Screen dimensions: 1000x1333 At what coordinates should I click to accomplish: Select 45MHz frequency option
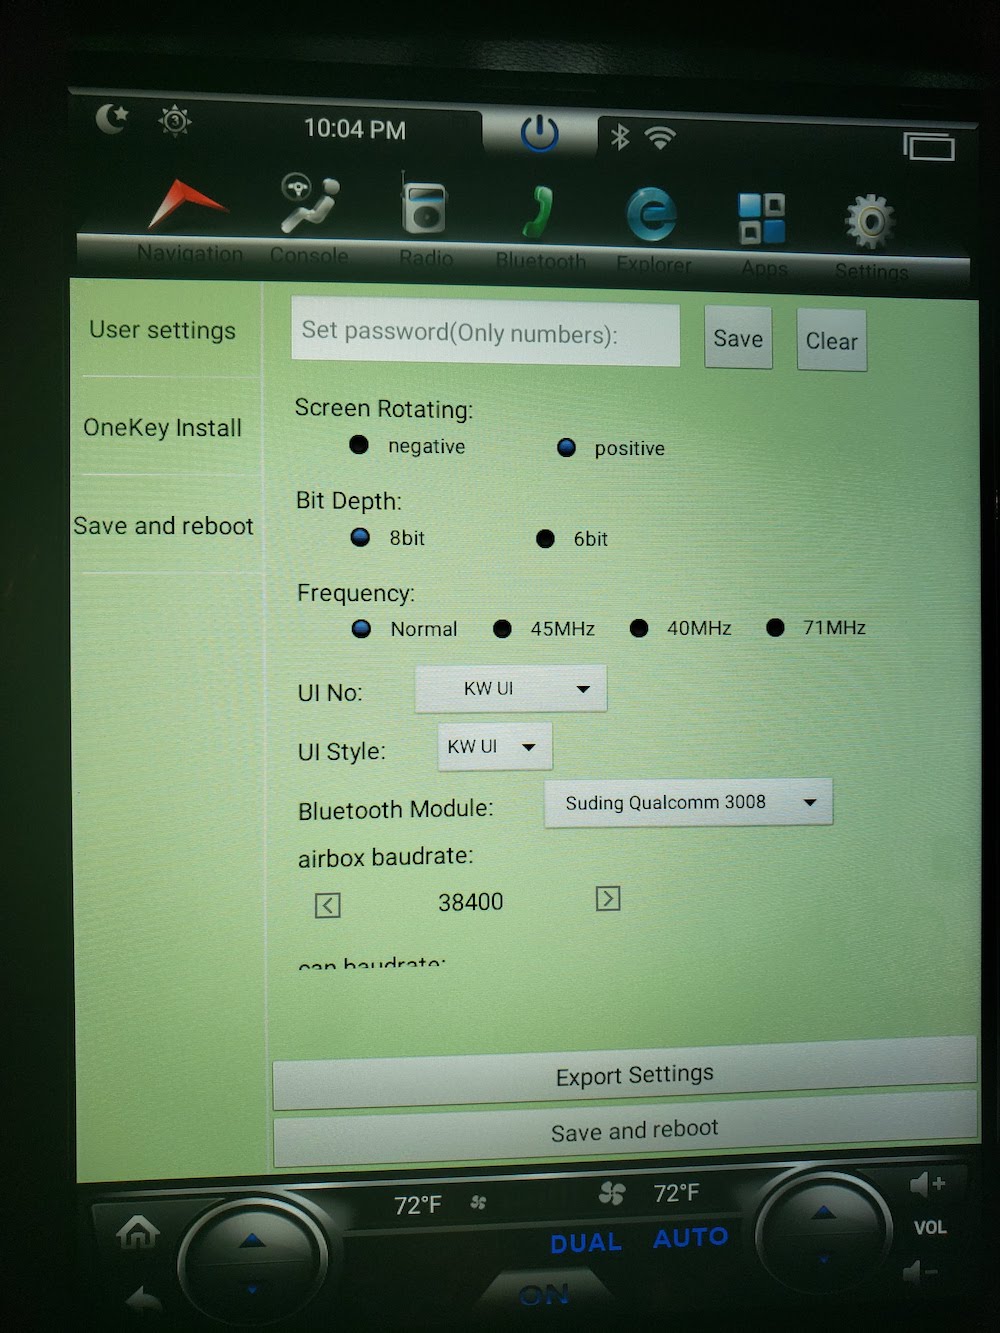coord(502,628)
